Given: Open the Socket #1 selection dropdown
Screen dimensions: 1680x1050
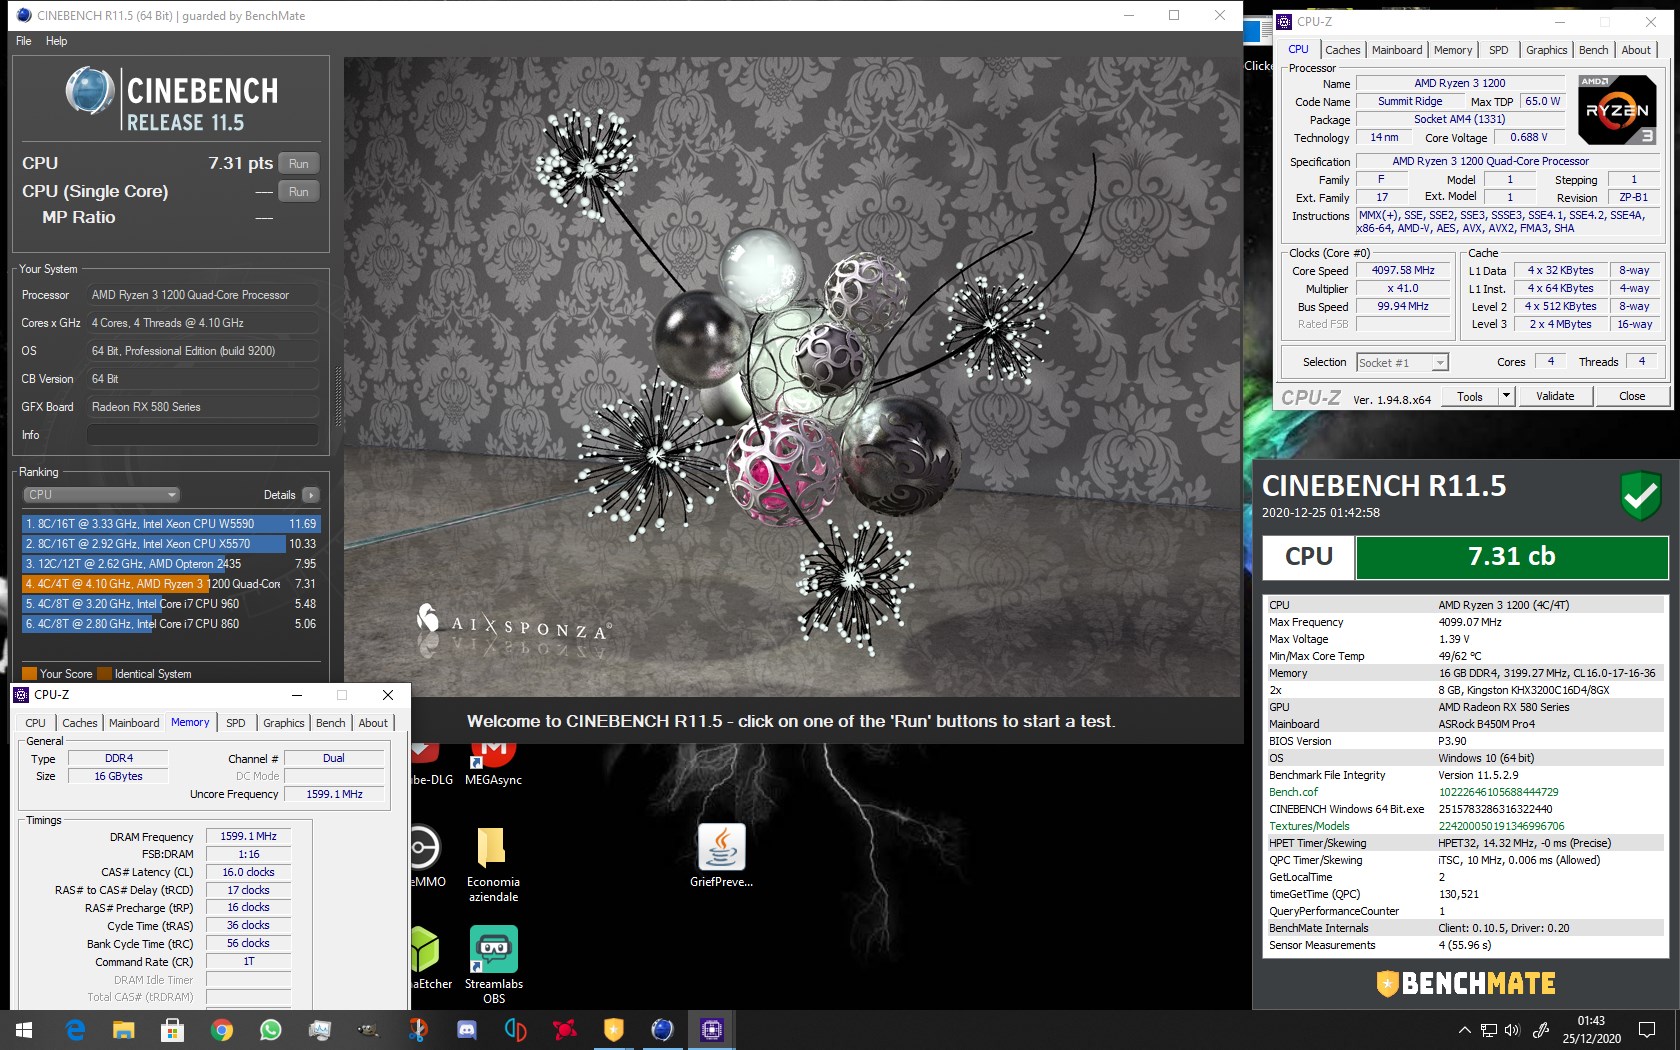Looking at the screenshot, I should point(1402,363).
